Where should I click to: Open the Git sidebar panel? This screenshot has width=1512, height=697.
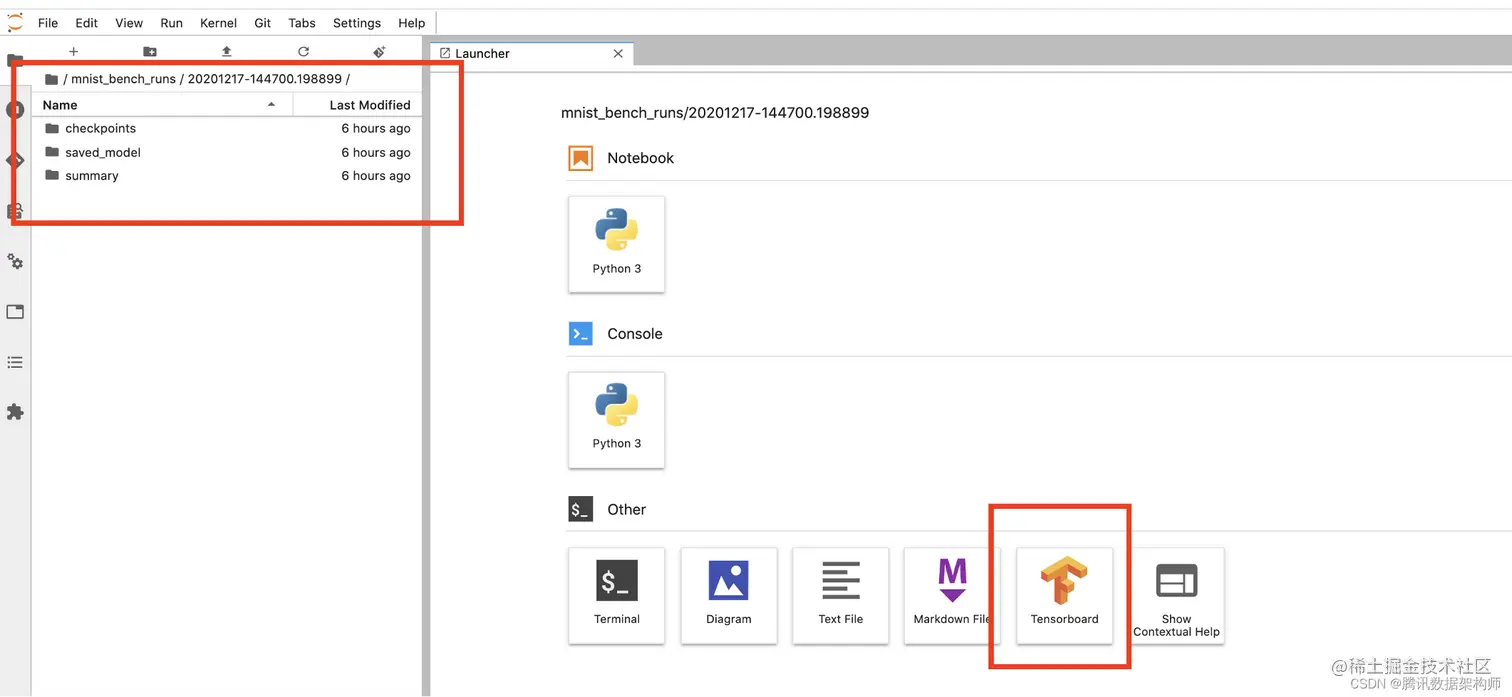click(15, 160)
